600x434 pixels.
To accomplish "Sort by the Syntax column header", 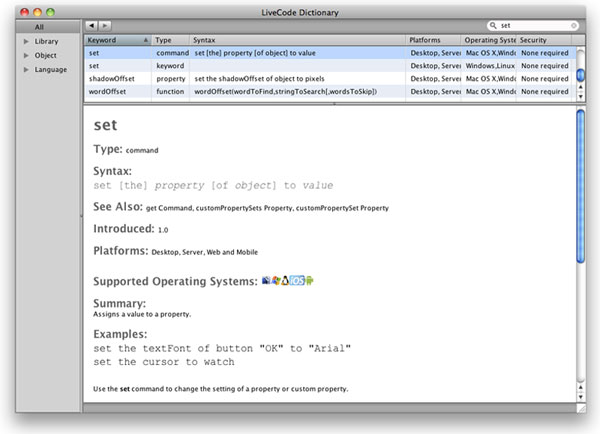I will tap(297, 40).
